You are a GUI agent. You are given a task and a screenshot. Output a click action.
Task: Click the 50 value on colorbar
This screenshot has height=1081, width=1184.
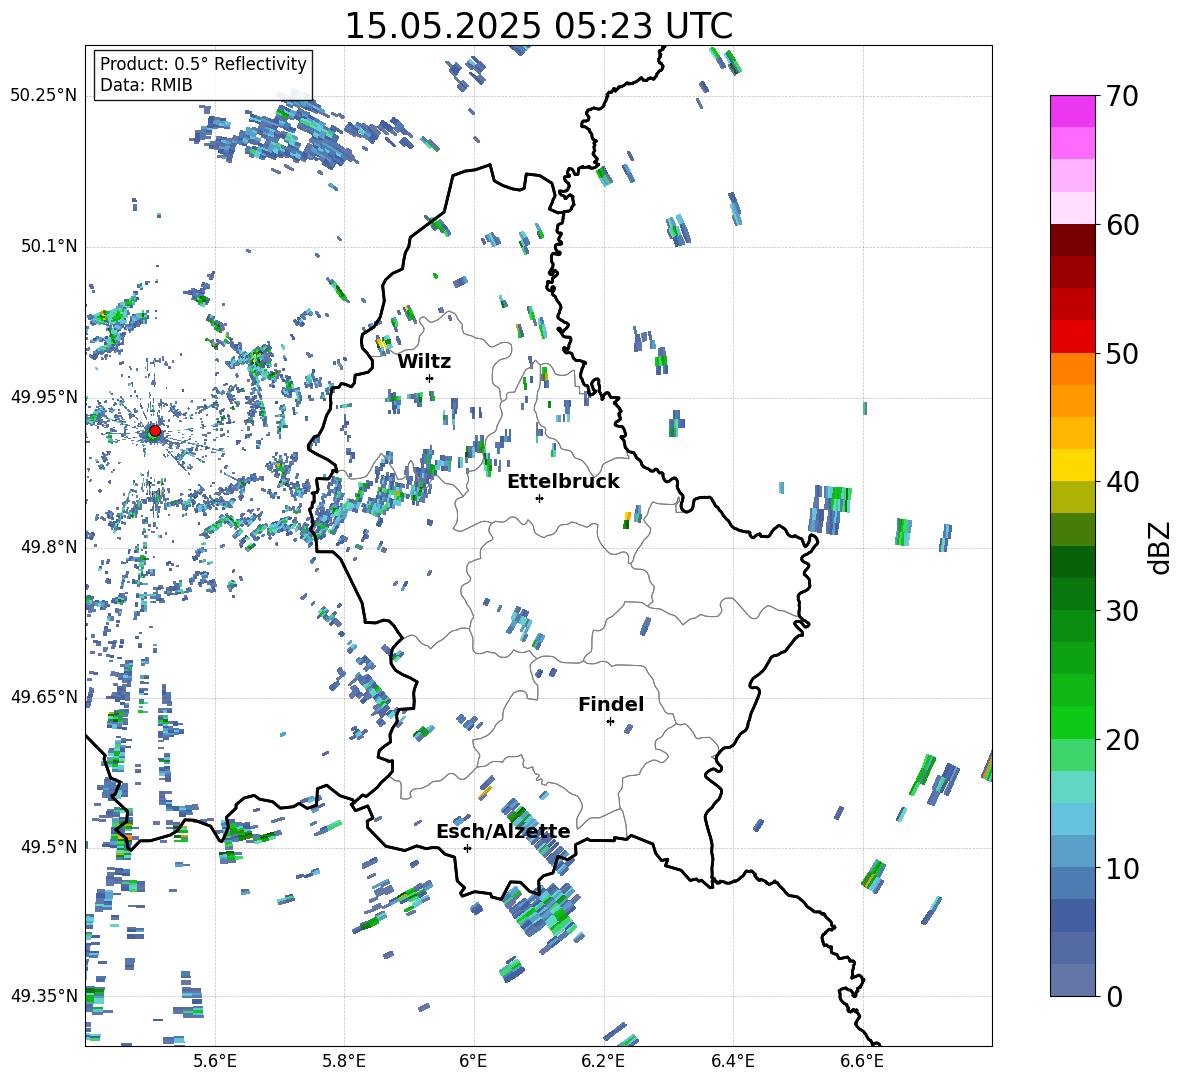(x=1122, y=353)
